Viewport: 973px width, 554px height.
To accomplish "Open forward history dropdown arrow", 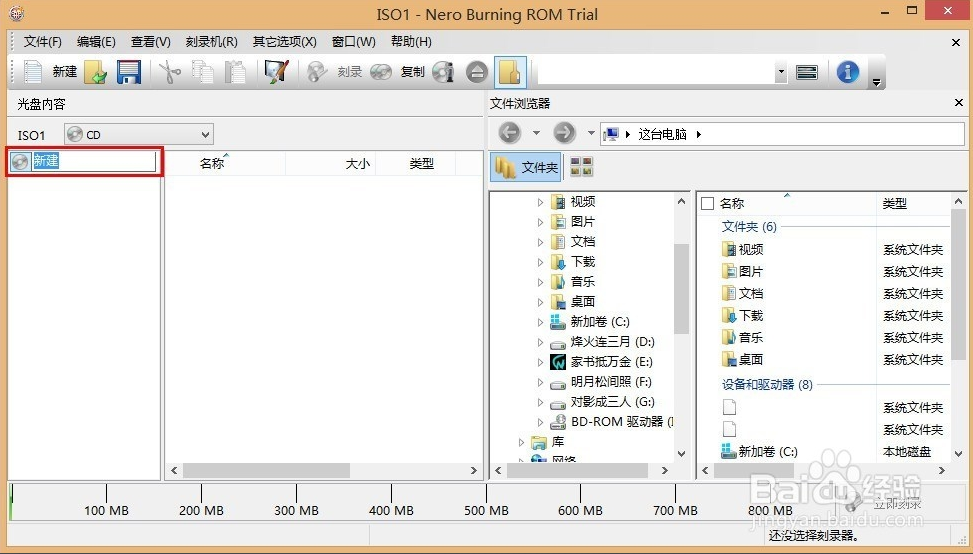I will click(x=591, y=133).
